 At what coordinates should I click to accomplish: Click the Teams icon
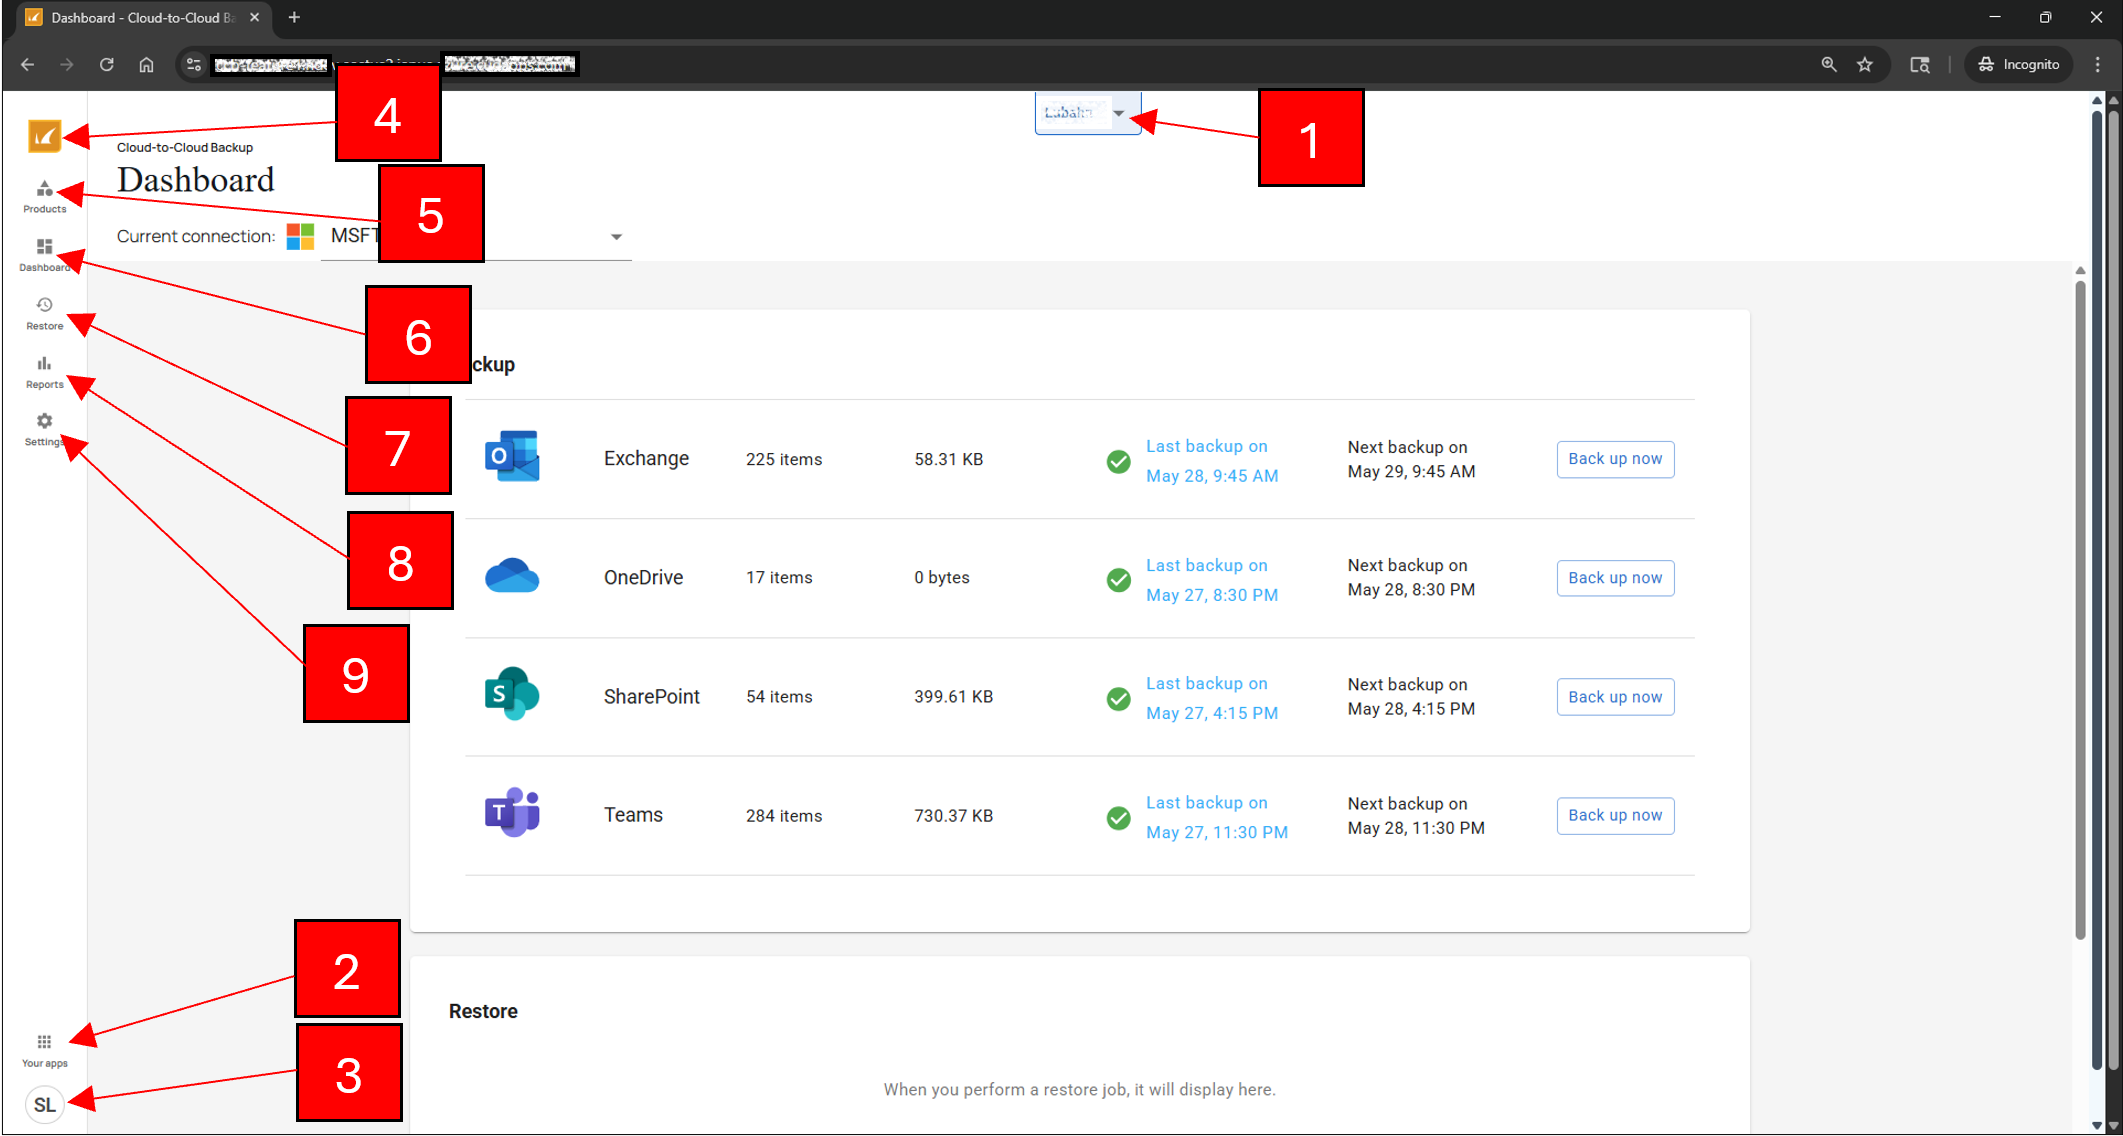point(512,813)
